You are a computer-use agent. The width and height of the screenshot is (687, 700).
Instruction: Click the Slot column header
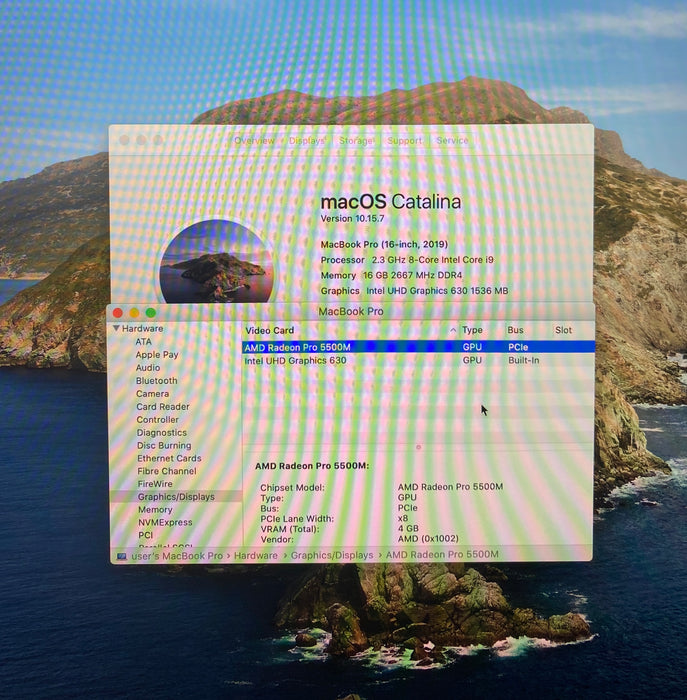(x=563, y=330)
